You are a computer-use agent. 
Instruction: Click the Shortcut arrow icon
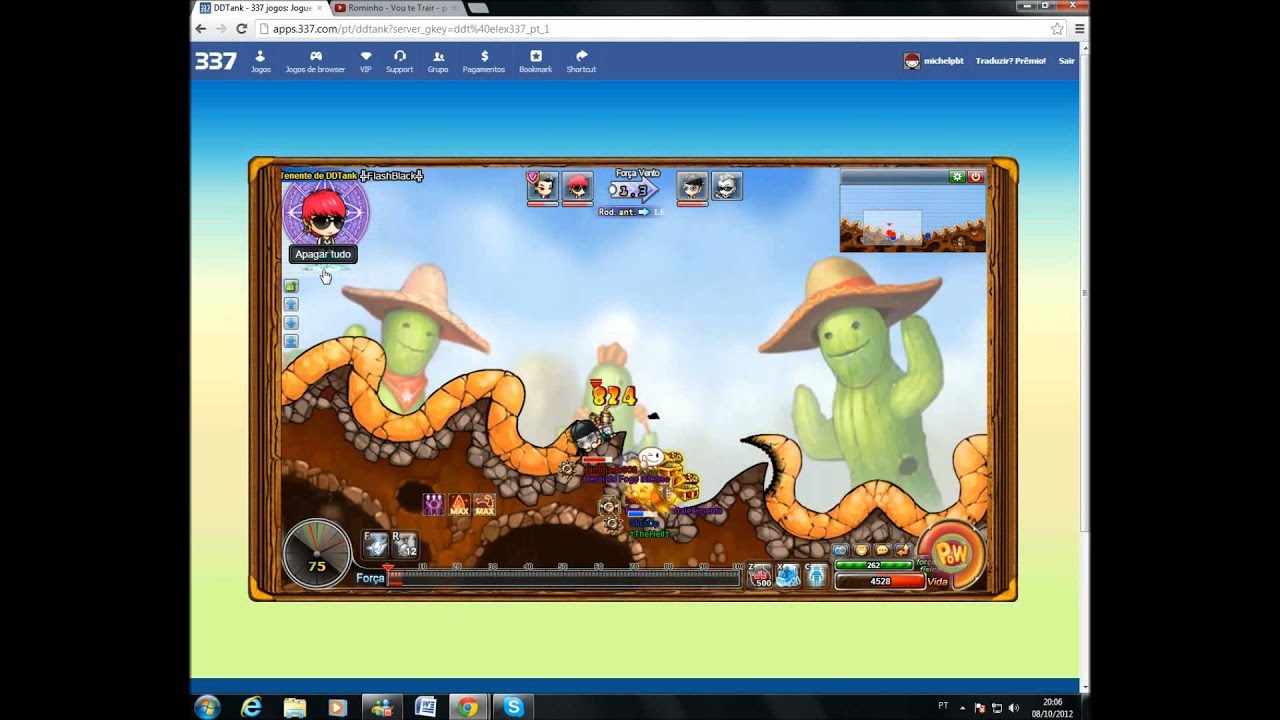pos(581,57)
